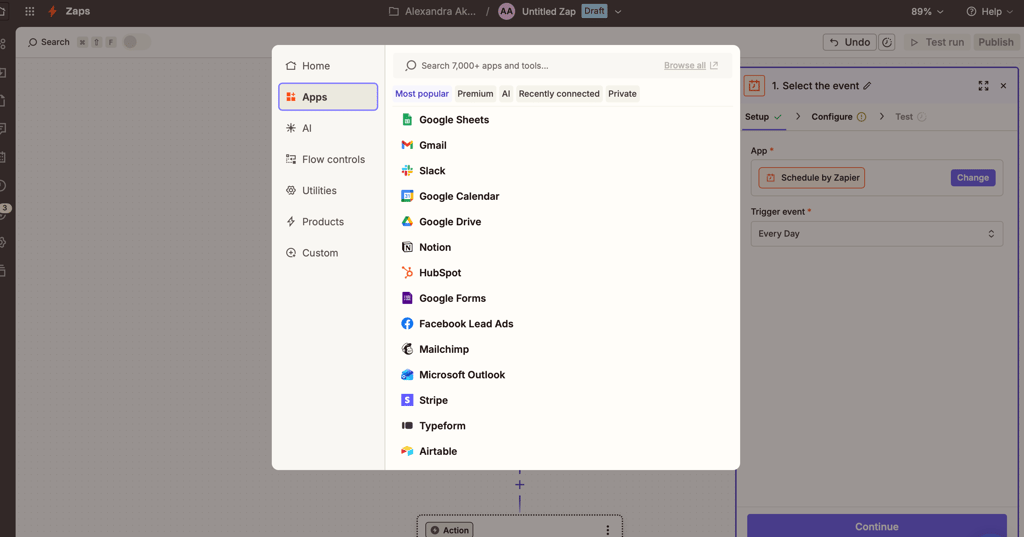Go to Home in the app picker
Viewport: 1024px width, 537px height.
328,66
